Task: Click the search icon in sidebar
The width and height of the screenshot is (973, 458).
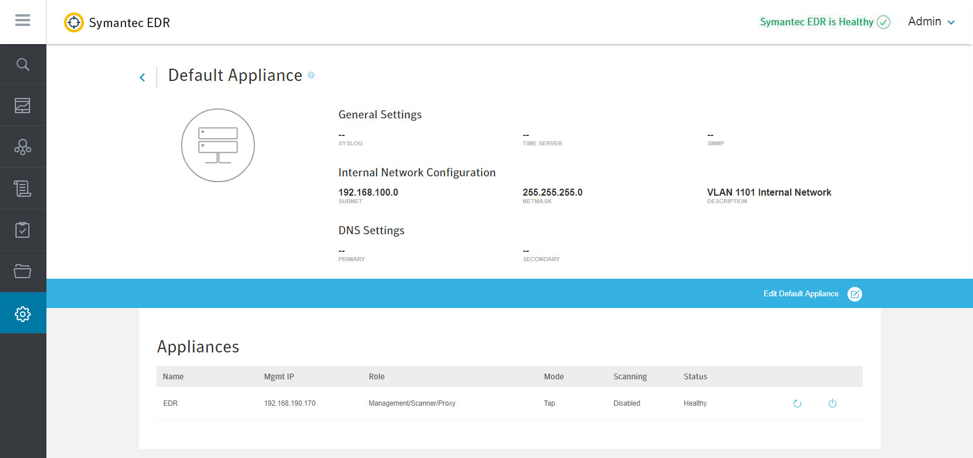Action: click(22, 65)
